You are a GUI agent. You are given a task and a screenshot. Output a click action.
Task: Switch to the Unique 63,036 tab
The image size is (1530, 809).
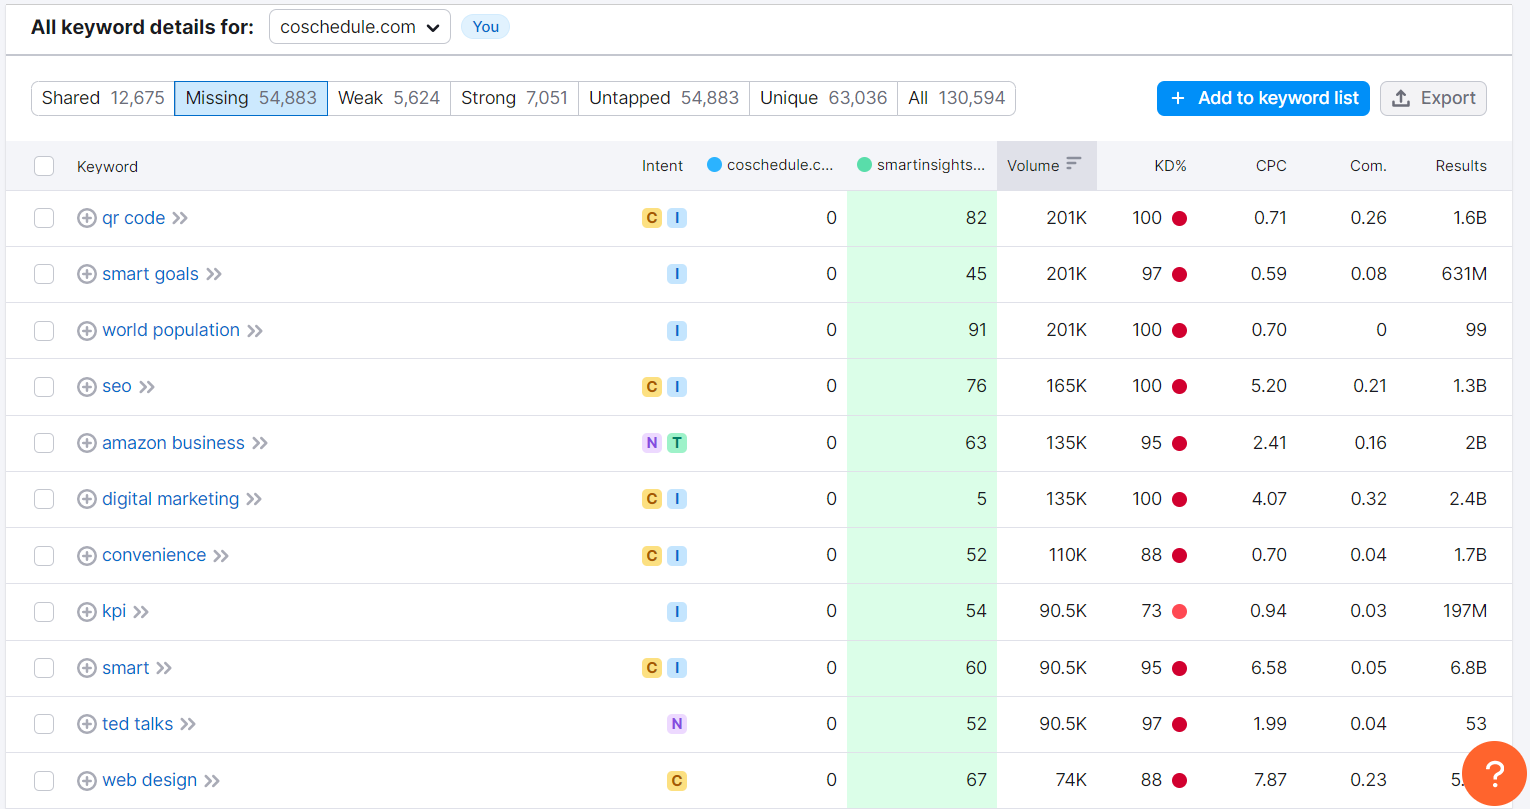[823, 98]
